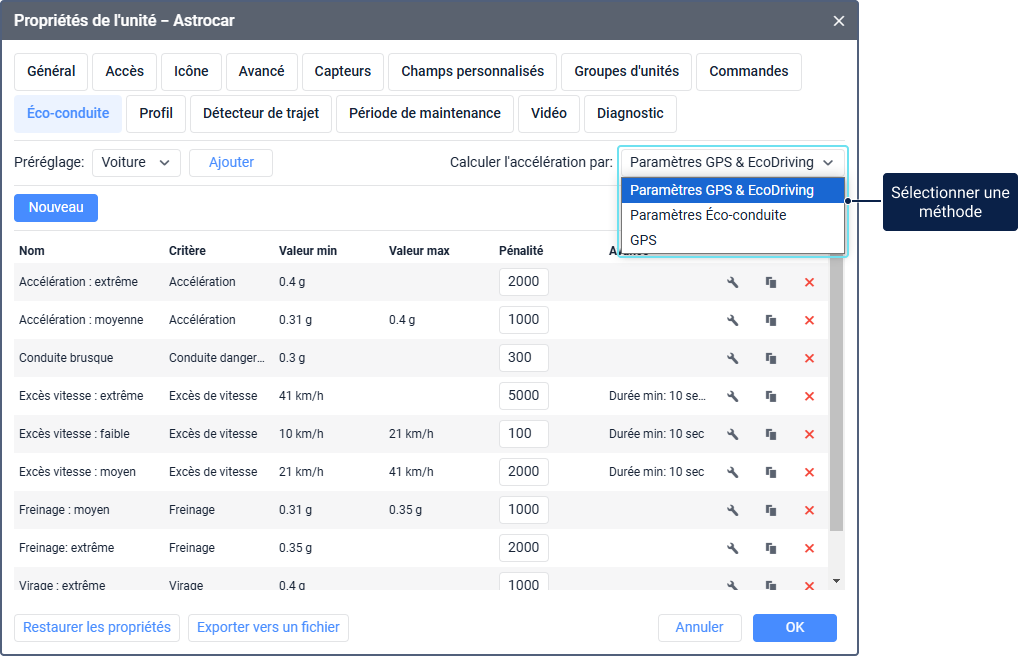Open wrench settings for Freinage : moyen
1020x656 pixels.
pyautogui.click(x=732, y=511)
